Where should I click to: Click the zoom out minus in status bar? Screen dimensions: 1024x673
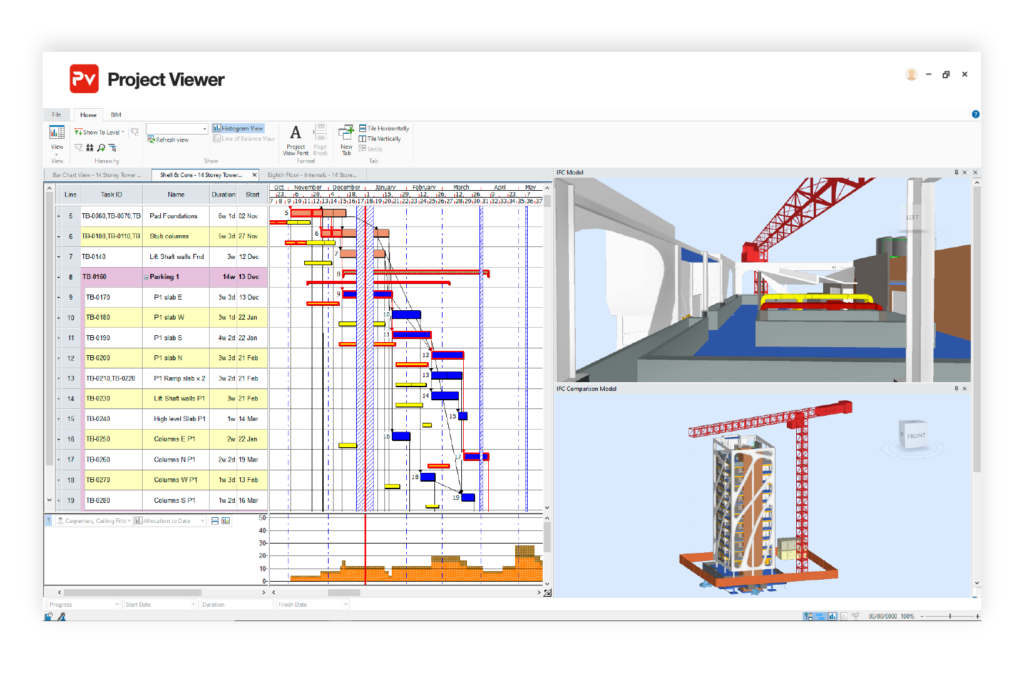click(922, 616)
